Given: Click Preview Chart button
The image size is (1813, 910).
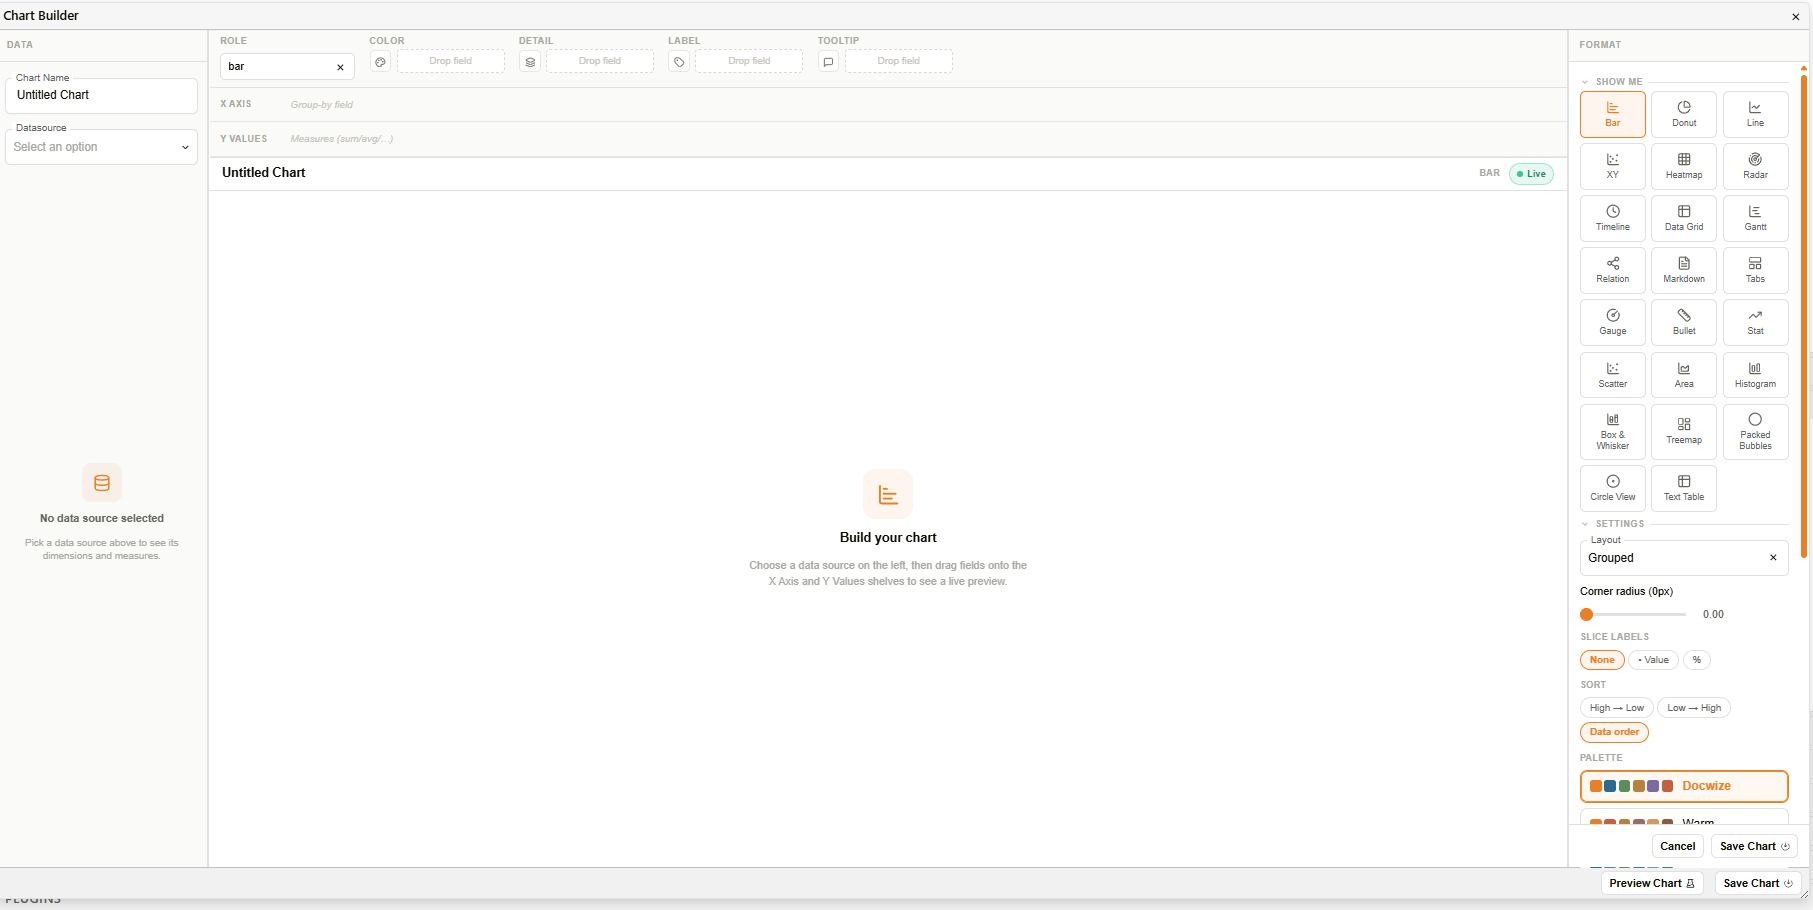Looking at the screenshot, I should [1651, 883].
